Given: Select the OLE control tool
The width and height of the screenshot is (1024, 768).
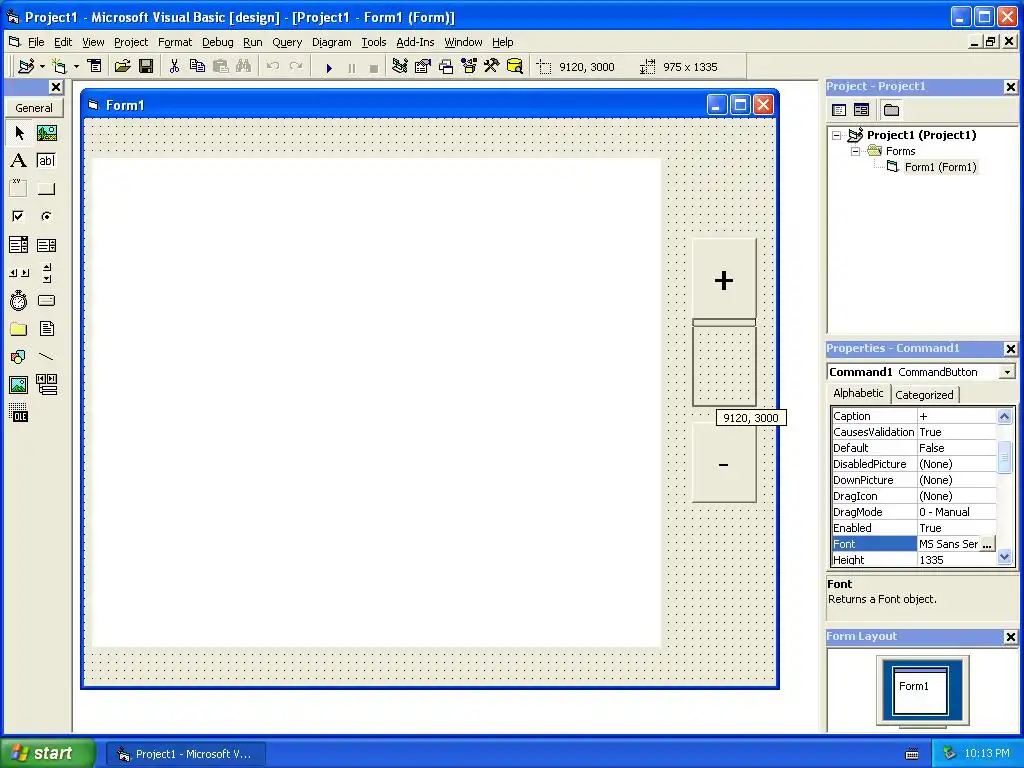Looking at the screenshot, I should click(19, 413).
